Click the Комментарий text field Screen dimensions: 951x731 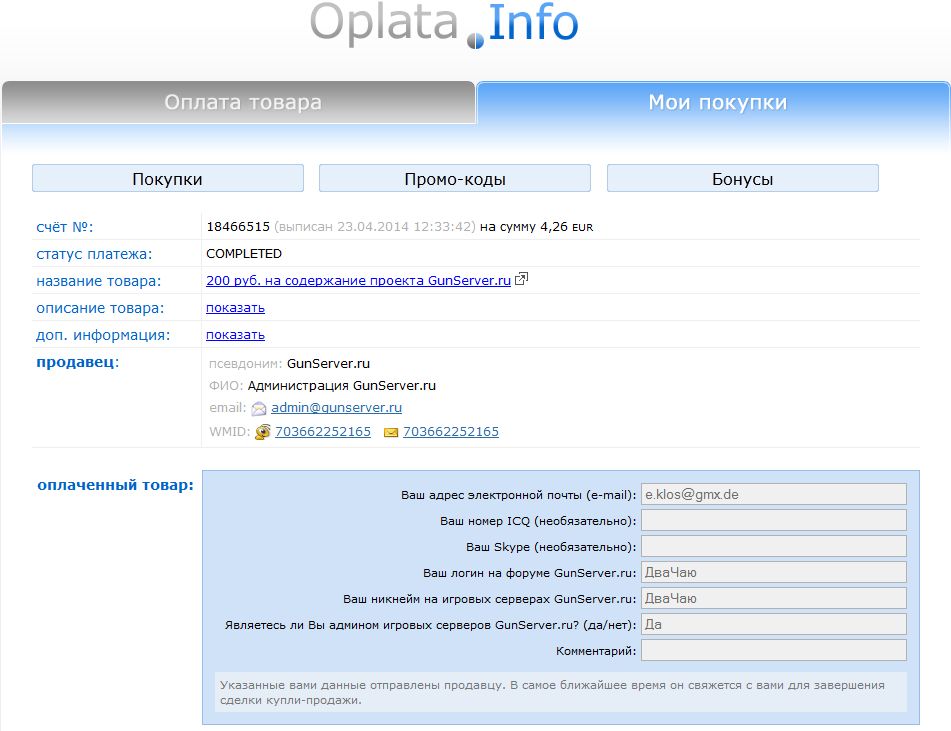click(773, 651)
